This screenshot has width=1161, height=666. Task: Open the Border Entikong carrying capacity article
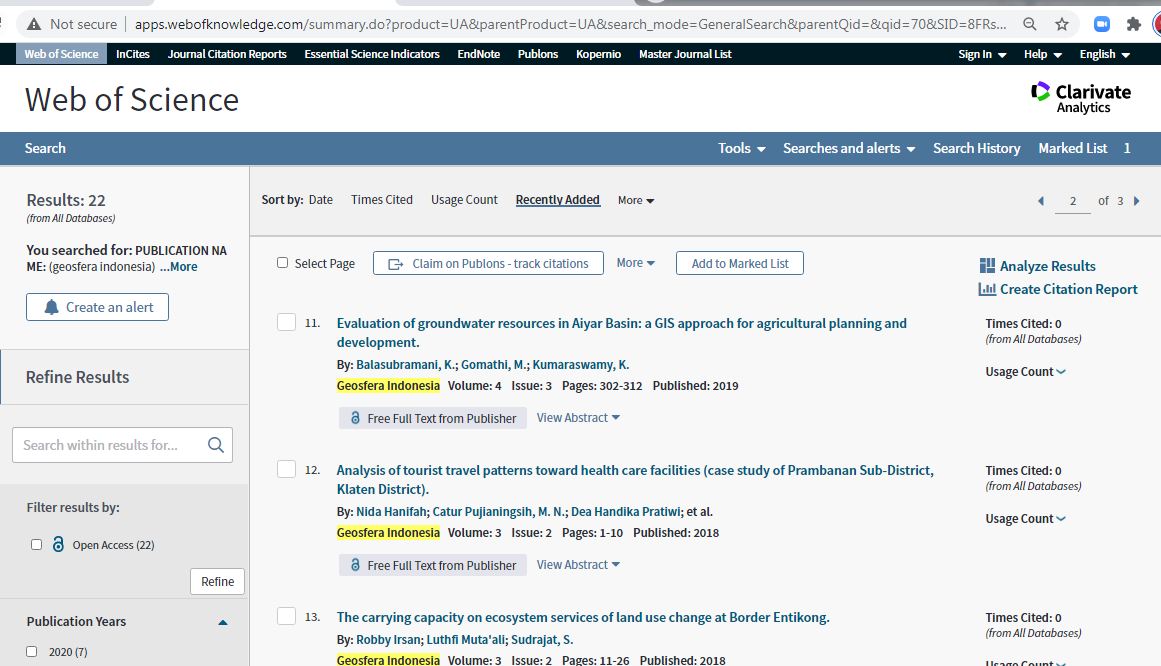tap(583, 617)
